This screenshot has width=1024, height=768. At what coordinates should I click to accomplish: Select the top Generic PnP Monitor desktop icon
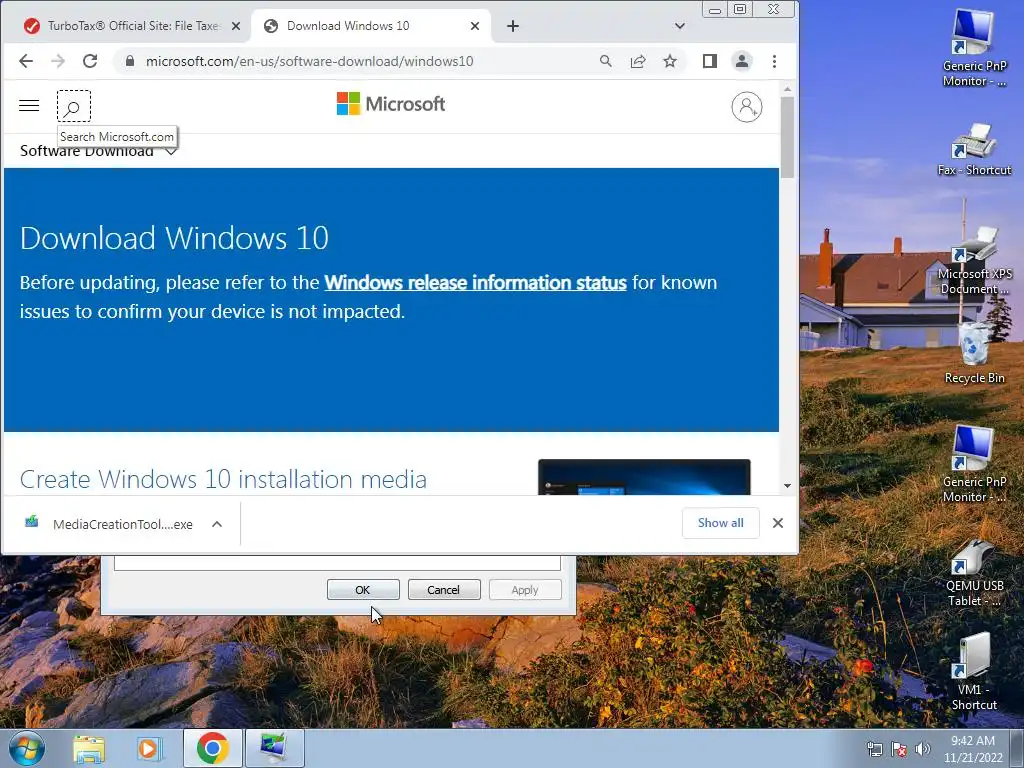tap(974, 48)
